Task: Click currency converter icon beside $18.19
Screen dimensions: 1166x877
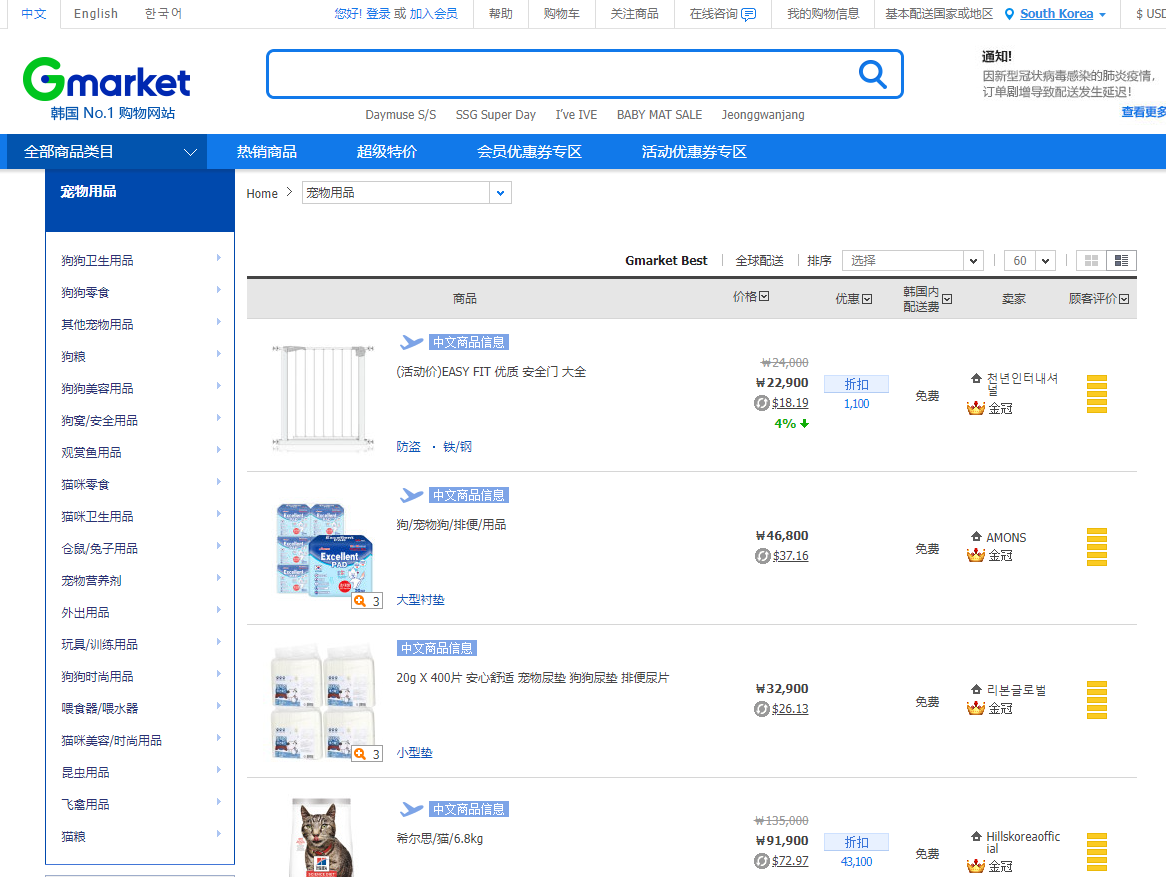Action: point(762,403)
